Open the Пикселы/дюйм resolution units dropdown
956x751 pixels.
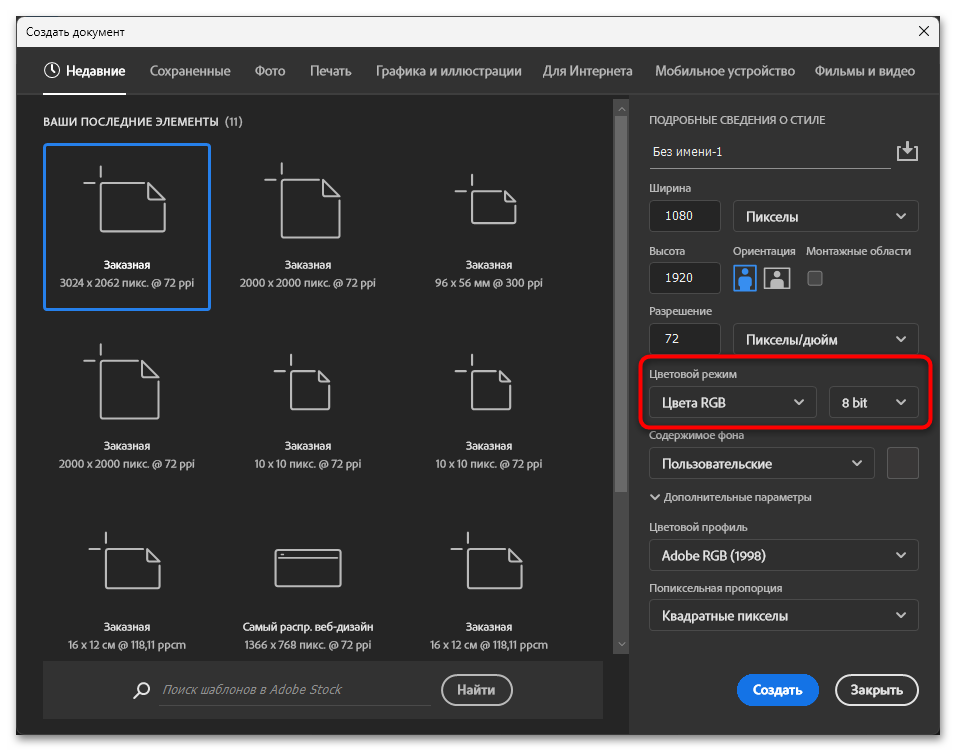pyautogui.click(x=826, y=340)
